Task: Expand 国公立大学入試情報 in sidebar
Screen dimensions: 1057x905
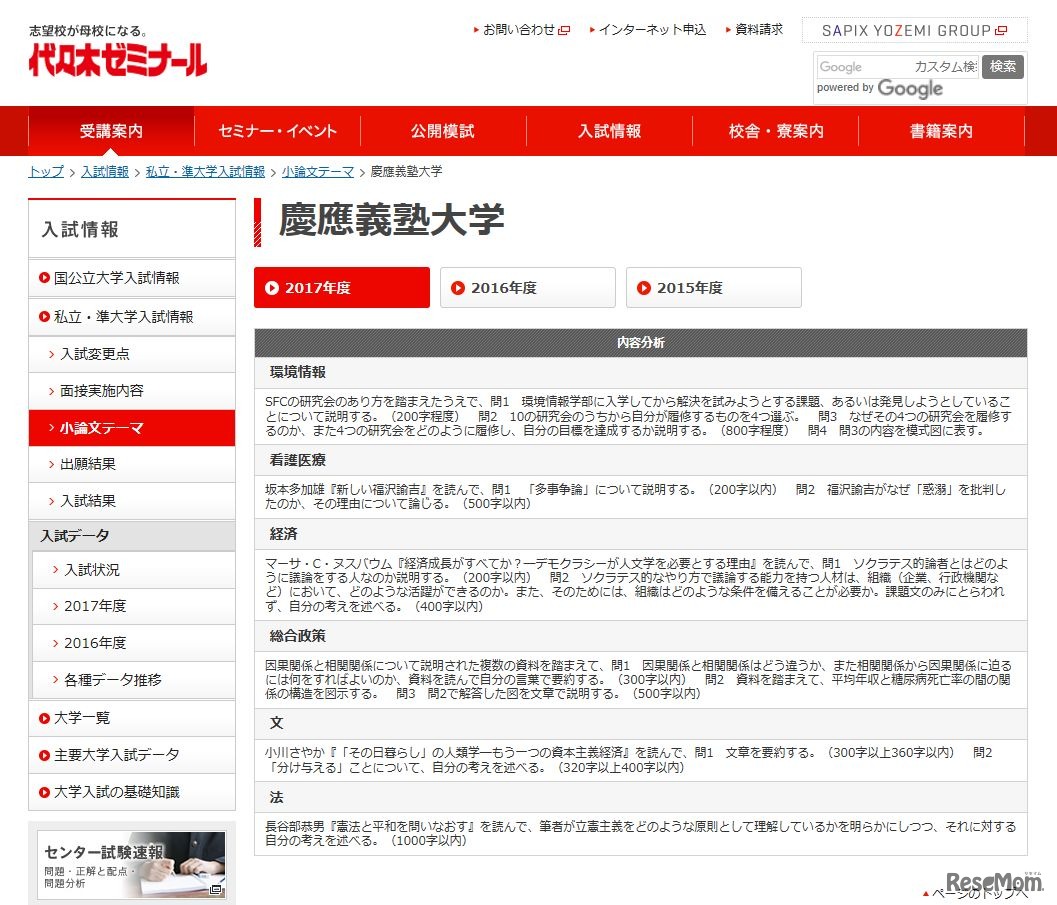Action: coord(117,278)
